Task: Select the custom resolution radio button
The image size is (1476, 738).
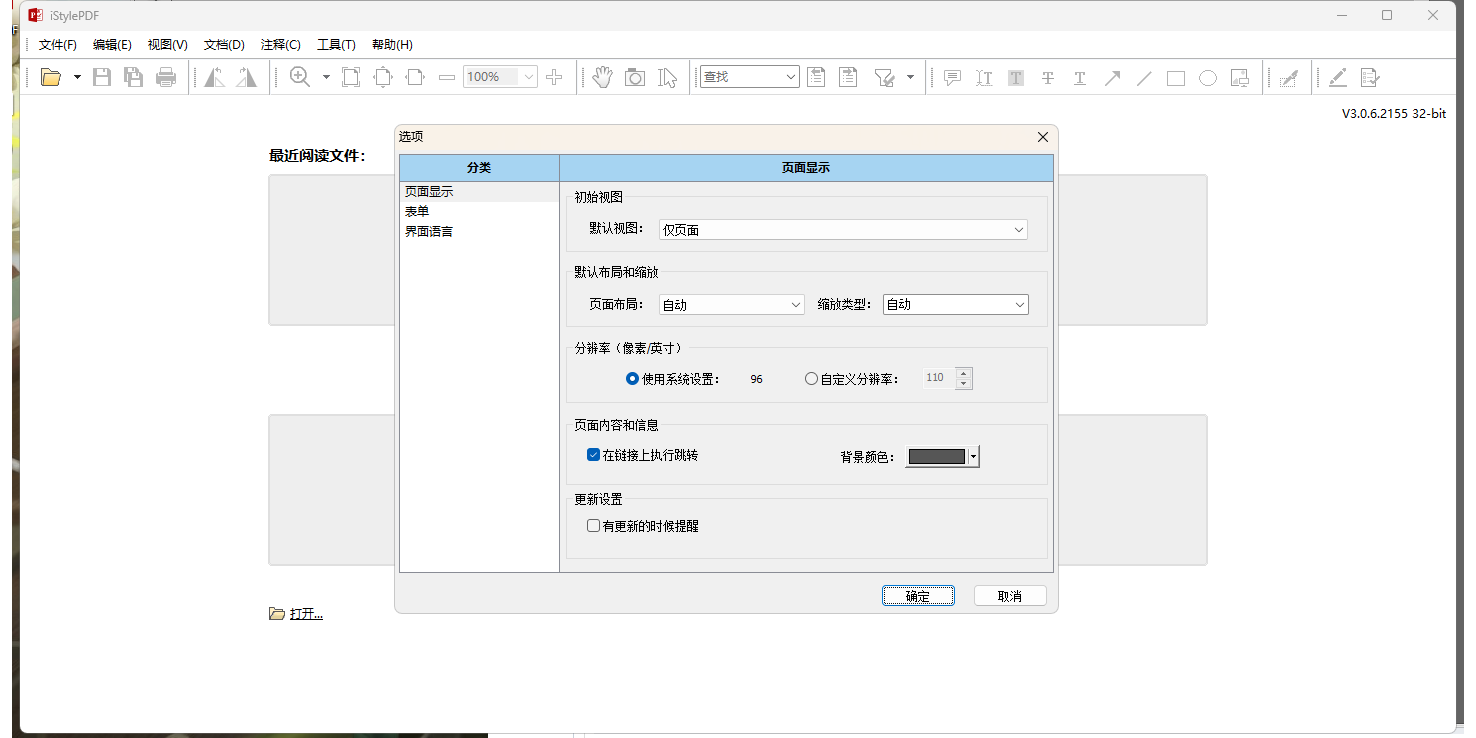Action: 811,379
